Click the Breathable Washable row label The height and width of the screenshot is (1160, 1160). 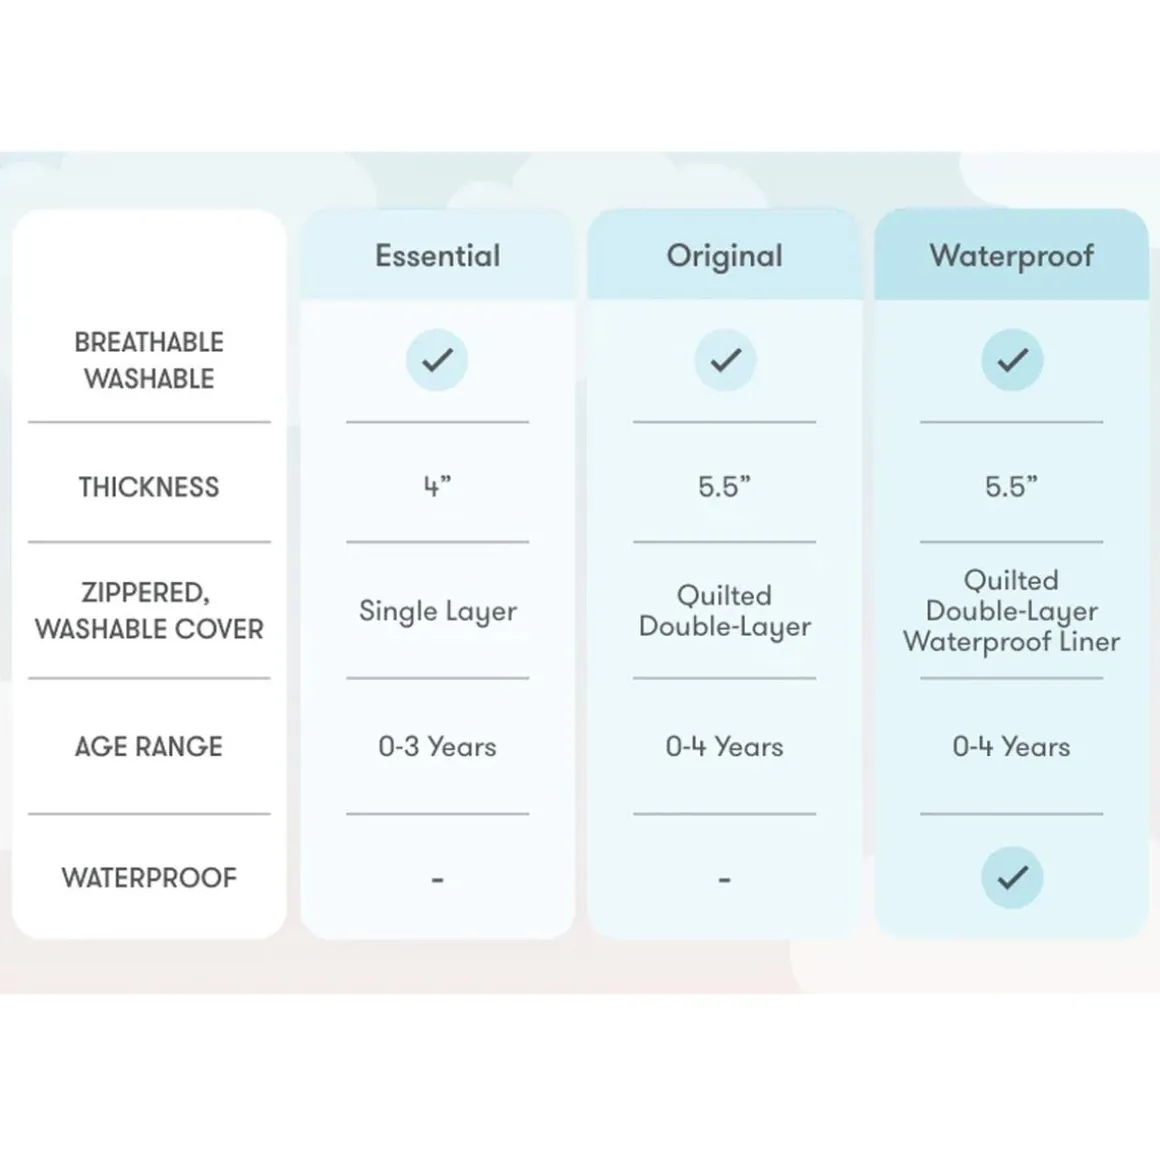click(149, 360)
